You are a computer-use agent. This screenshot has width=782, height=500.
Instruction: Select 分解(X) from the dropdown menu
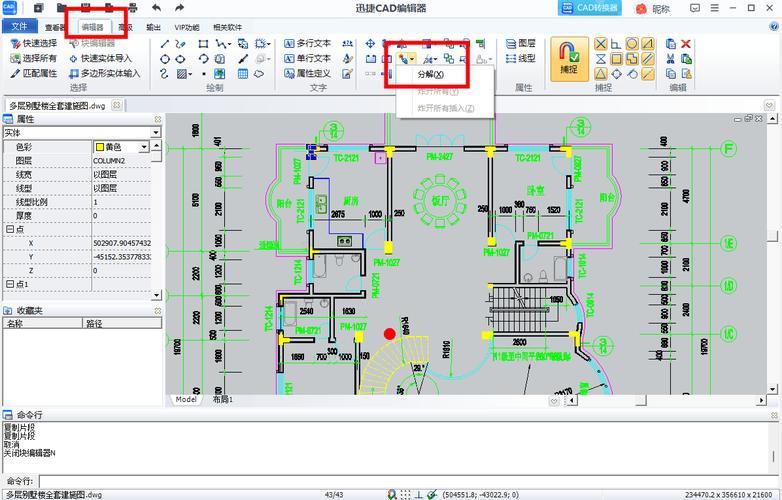click(x=430, y=74)
